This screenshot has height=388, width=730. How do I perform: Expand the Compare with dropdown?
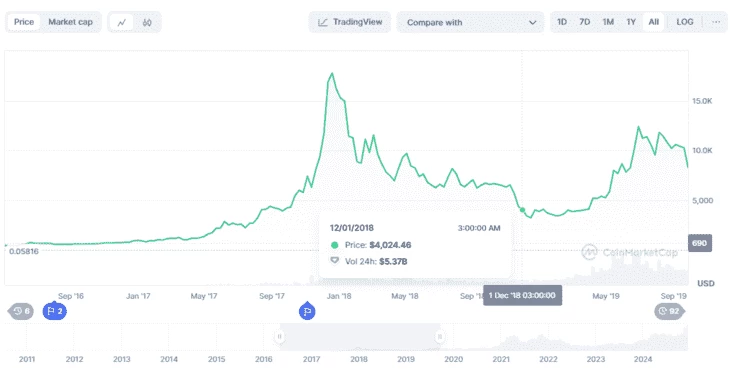[470, 22]
